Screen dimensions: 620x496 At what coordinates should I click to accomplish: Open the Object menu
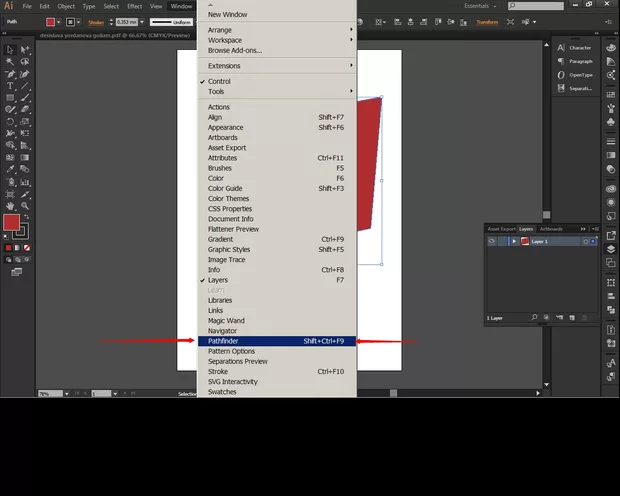pyautogui.click(x=66, y=6)
